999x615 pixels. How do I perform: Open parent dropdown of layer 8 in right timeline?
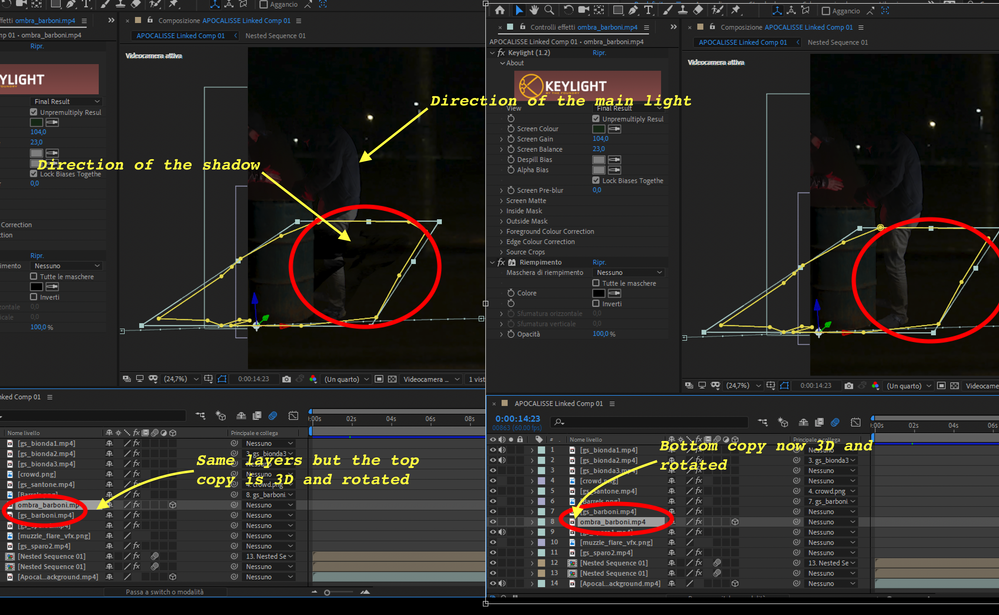click(830, 522)
